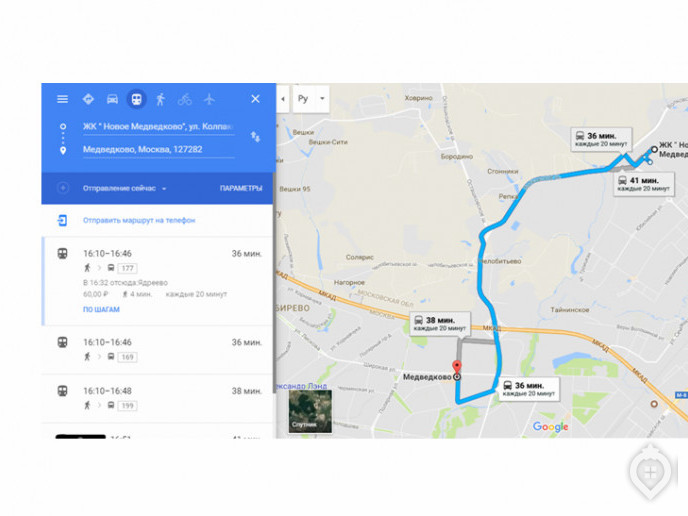Expand the 'Отправление сейчас' departure dropdown

point(125,188)
